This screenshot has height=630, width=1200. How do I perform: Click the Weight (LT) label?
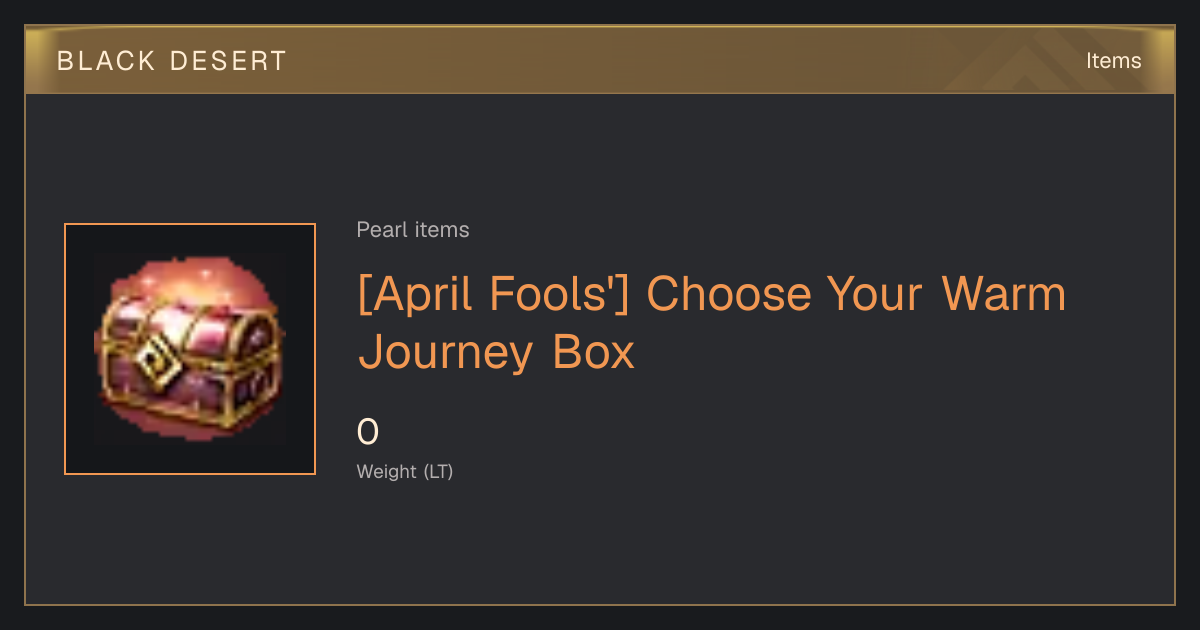coord(405,471)
